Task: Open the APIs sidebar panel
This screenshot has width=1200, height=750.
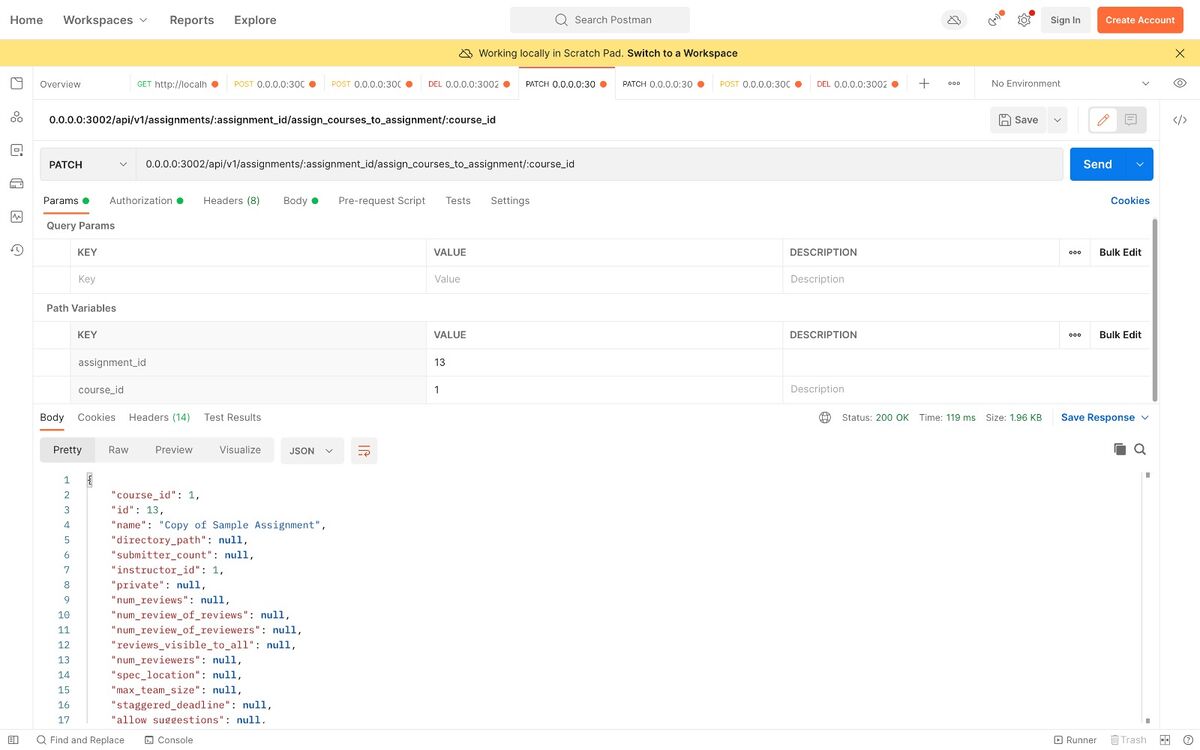Action: 16,117
